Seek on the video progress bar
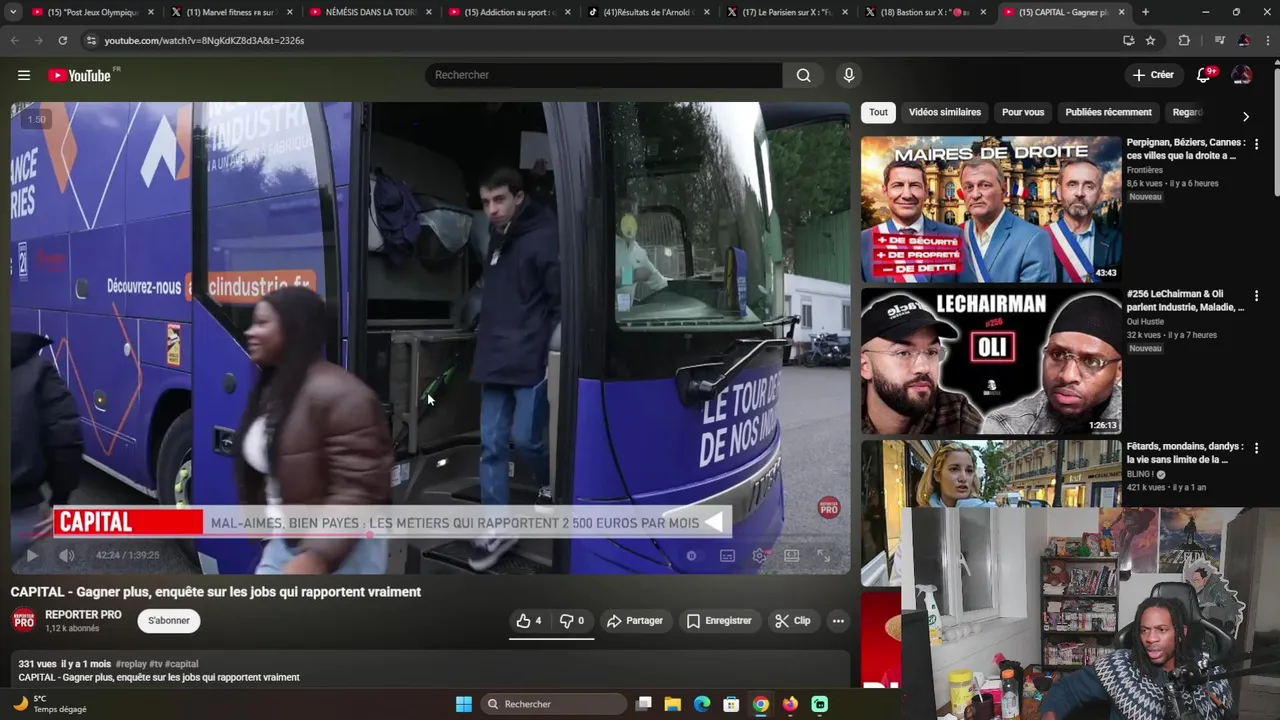Viewport: 1280px width, 720px height. (x=430, y=536)
